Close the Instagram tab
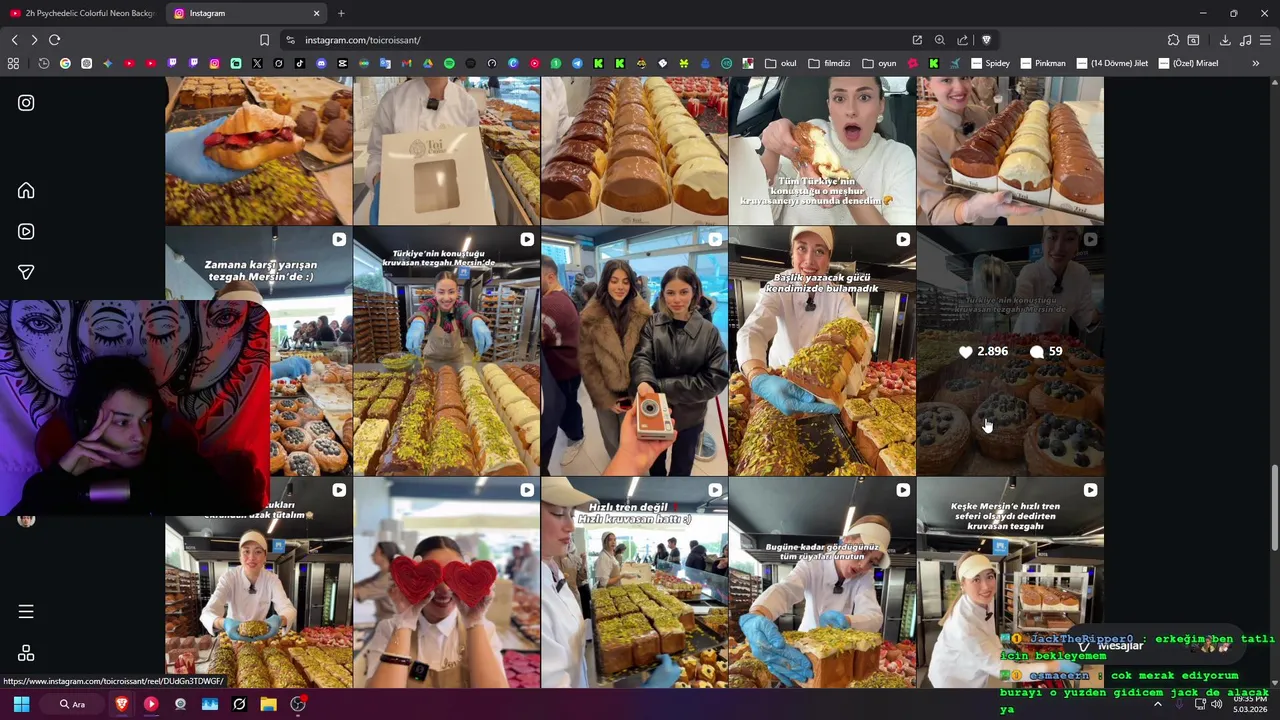 tap(317, 13)
